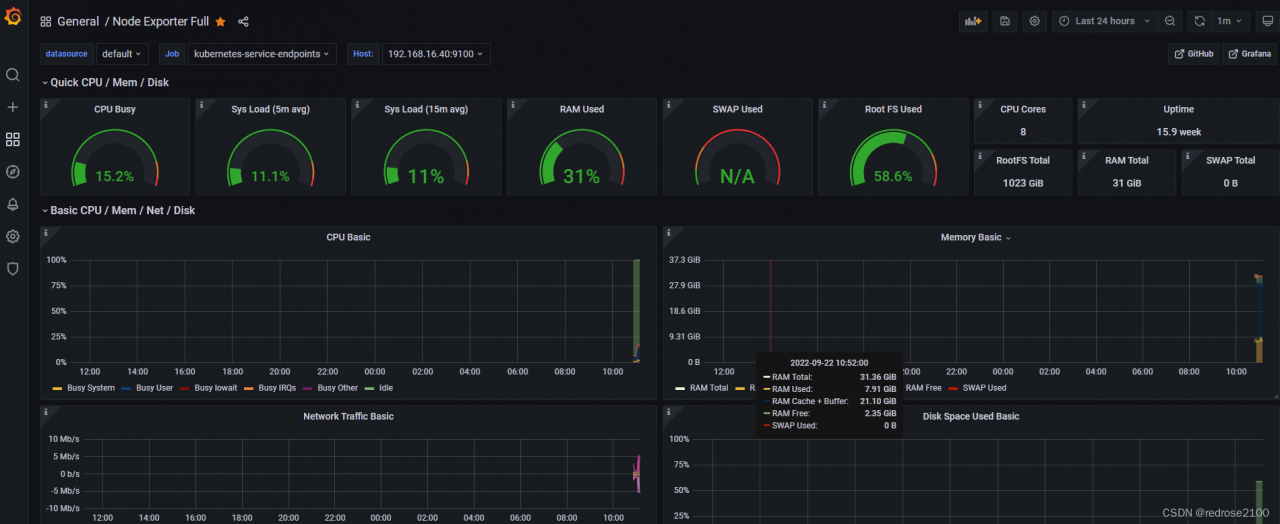The image size is (1280, 524).
Task: Share the dashboard using share icon
Action: tap(244, 22)
